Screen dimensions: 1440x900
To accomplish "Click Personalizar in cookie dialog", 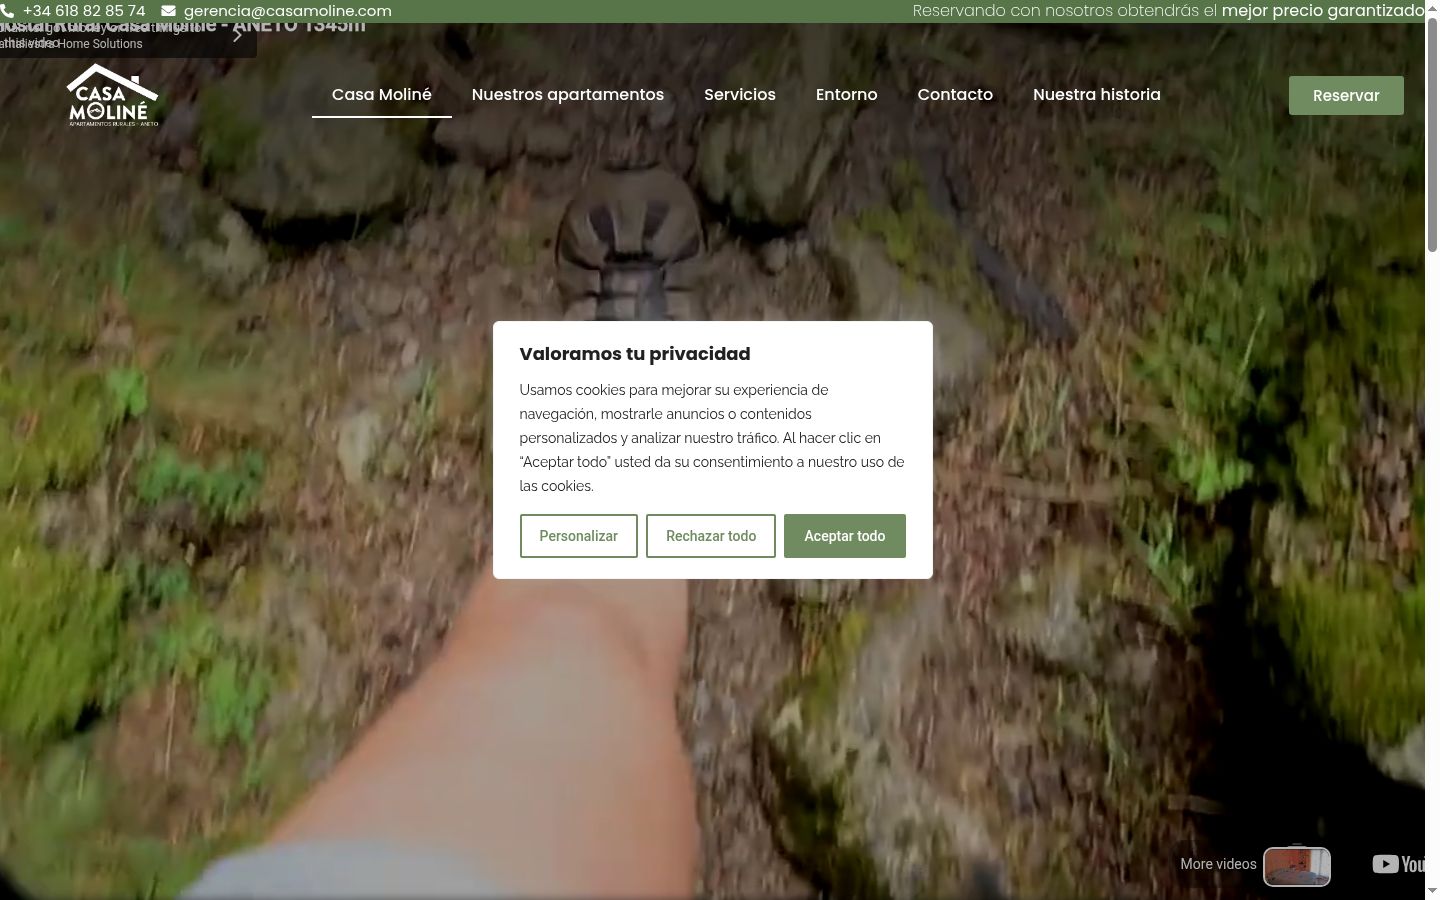I will pos(578,536).
